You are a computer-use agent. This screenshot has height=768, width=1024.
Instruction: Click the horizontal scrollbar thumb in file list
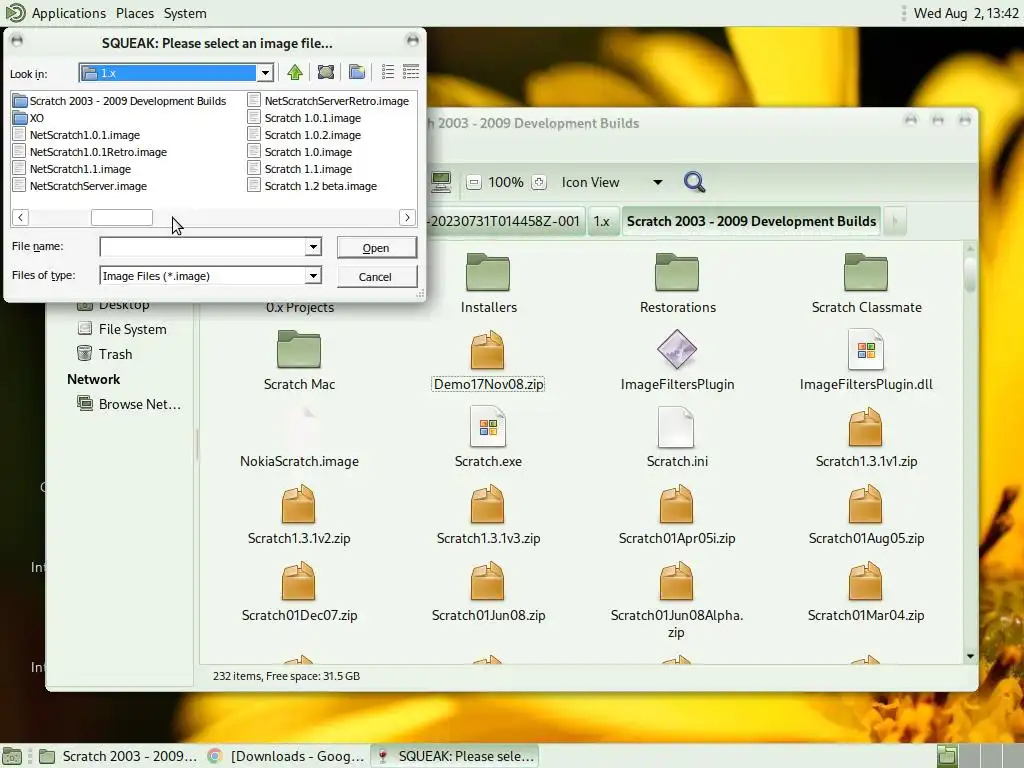coord(121,217)
